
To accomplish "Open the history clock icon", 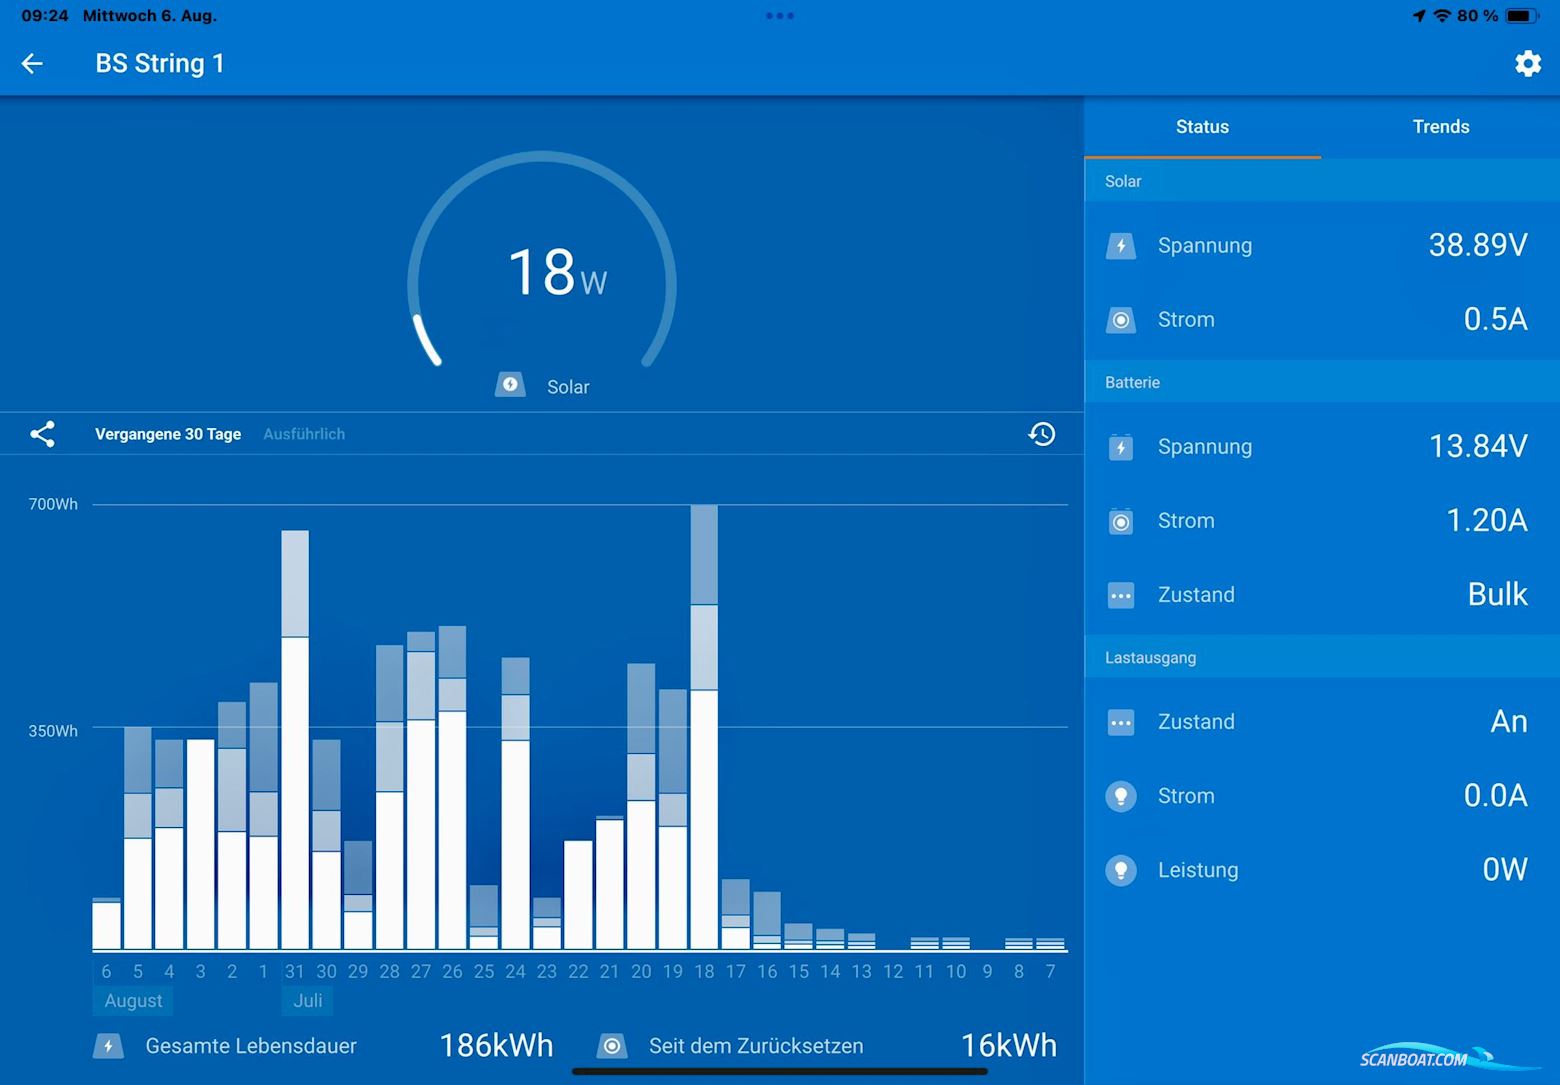I will point(1042,434).
